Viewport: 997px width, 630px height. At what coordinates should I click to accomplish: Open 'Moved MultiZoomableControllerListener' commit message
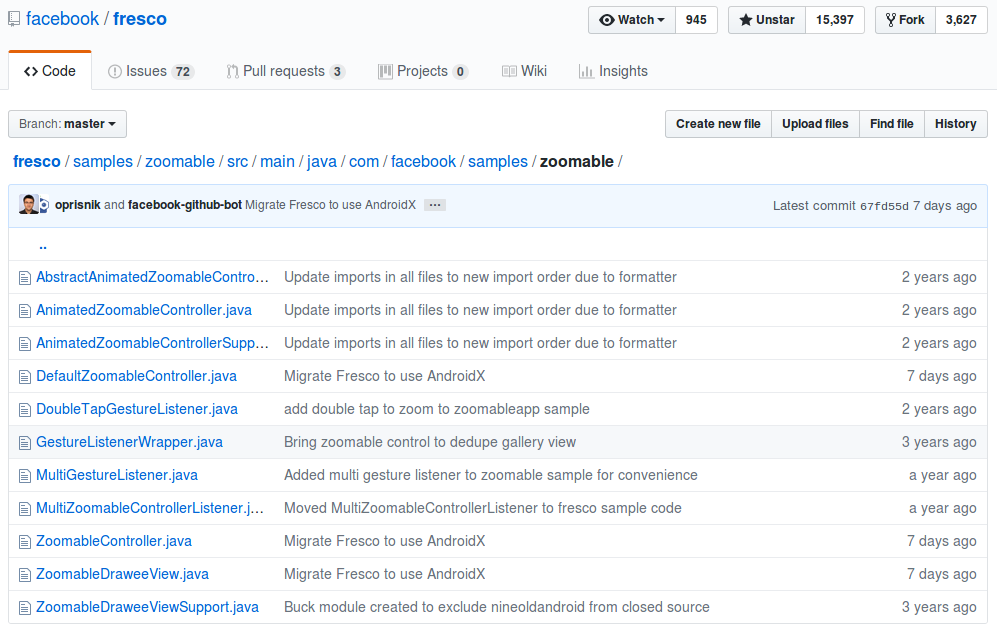pyautogui.click(x=483, y=509)
